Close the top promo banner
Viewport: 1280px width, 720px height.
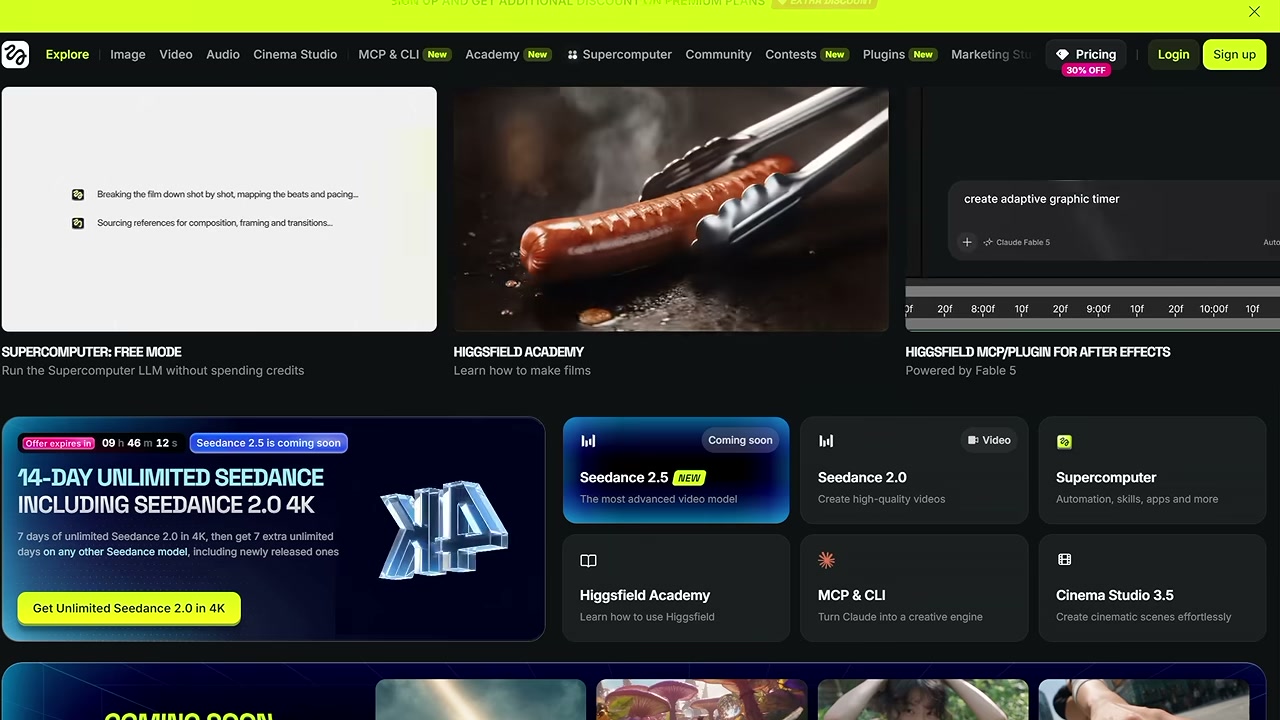pos(1254,12)
